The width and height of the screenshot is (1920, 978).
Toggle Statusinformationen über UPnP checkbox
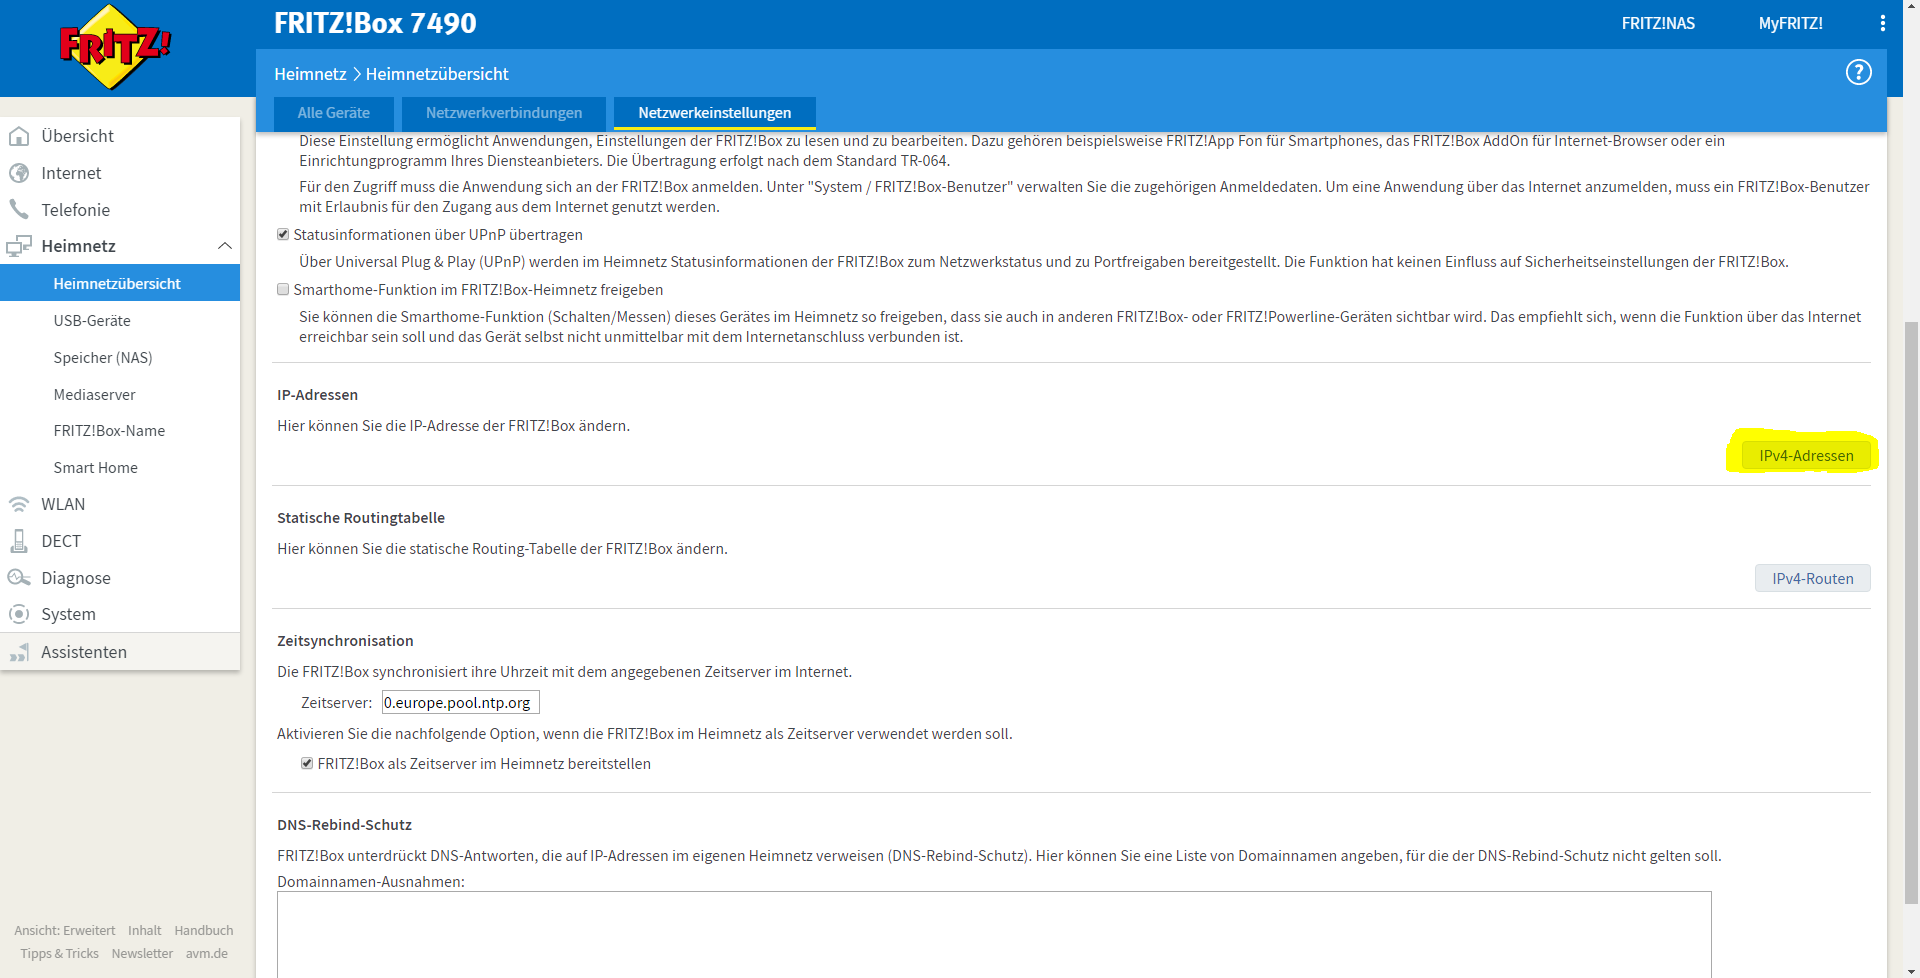pos(283,234)
